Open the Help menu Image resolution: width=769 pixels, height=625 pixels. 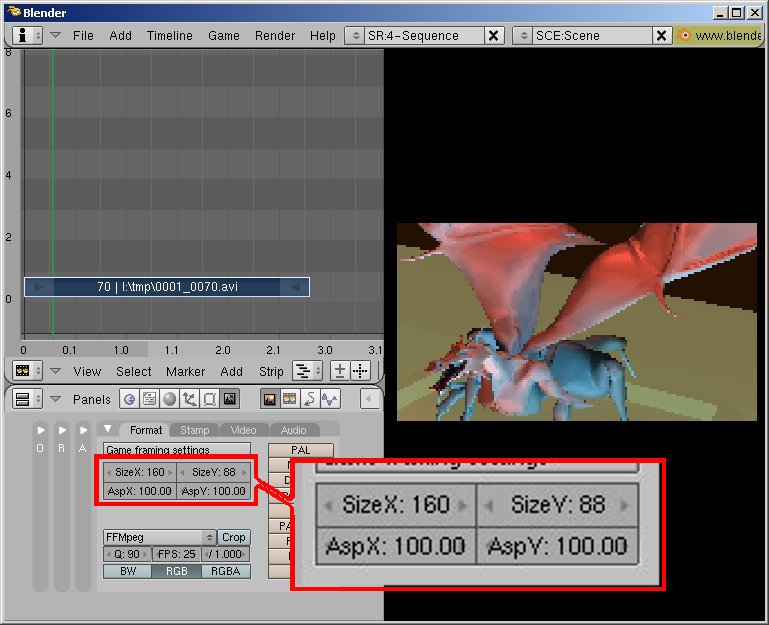[322, 35]
